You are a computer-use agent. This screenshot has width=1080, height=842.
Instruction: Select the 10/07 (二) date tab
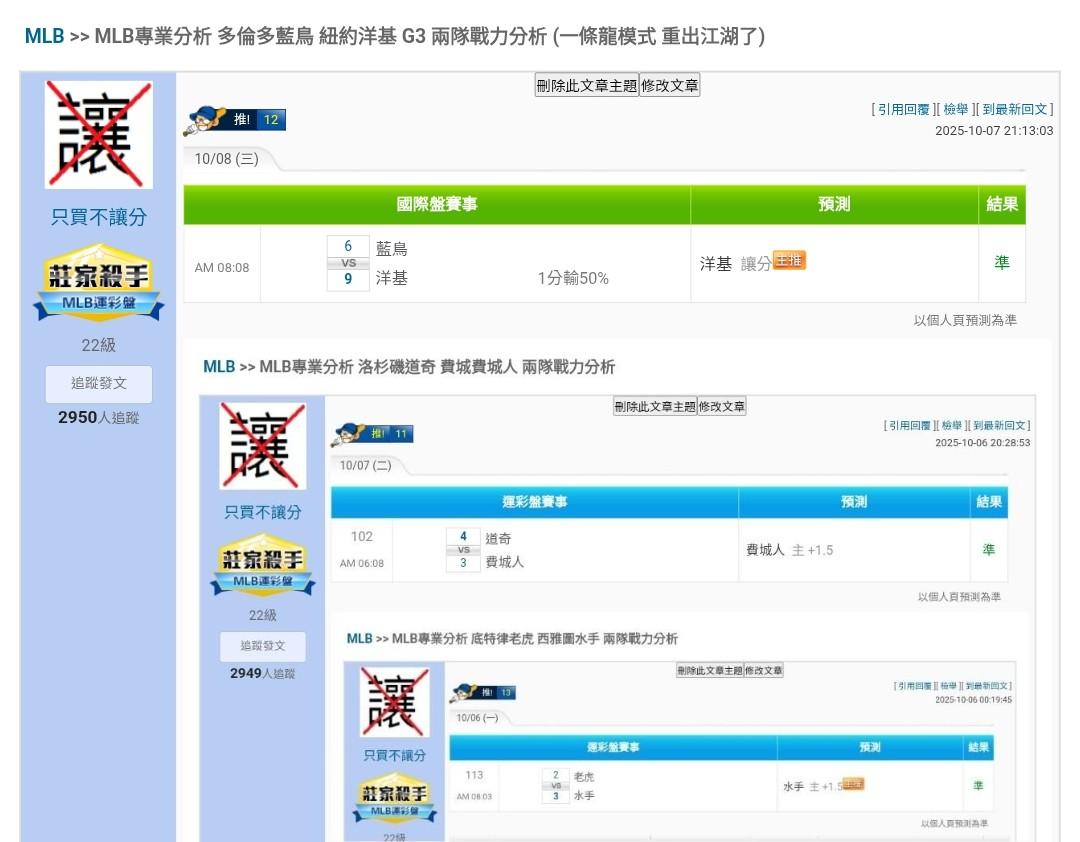(365, 466)
